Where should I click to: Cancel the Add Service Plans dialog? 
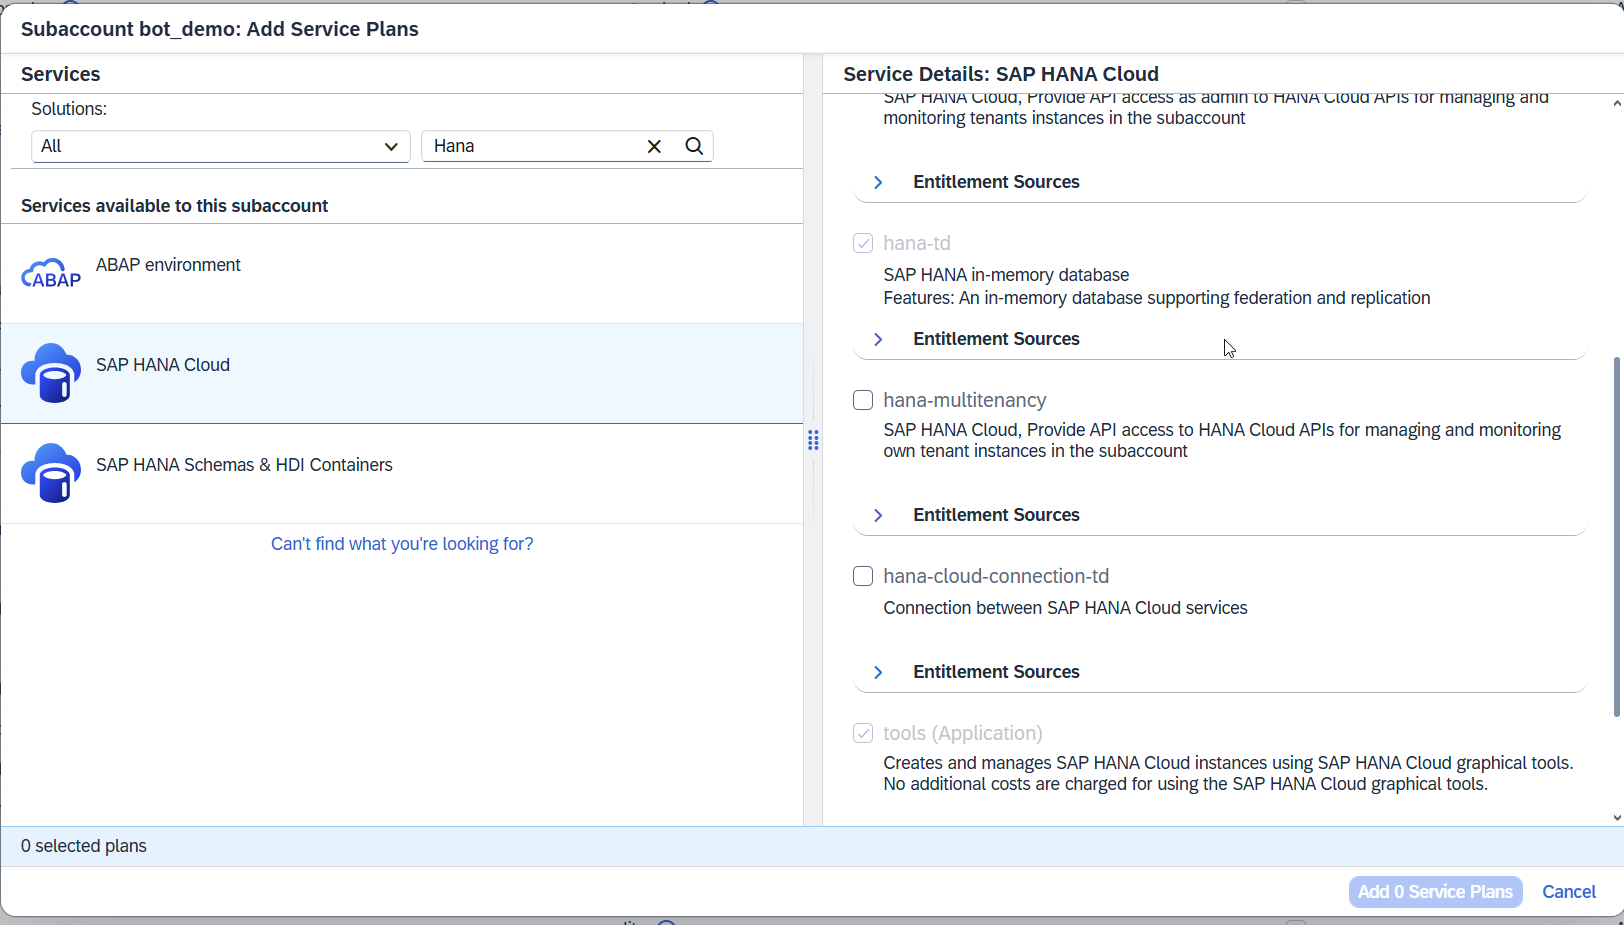(1569, 892)
